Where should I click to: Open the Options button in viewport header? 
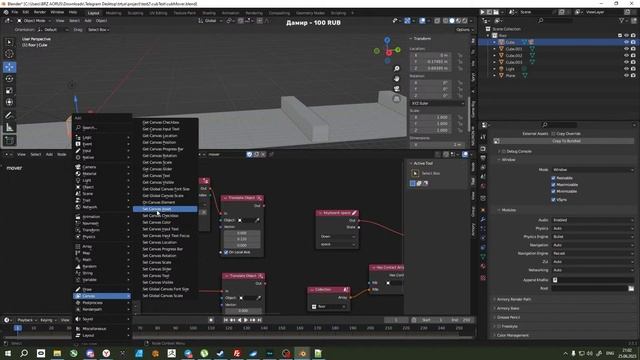[463, 30]
